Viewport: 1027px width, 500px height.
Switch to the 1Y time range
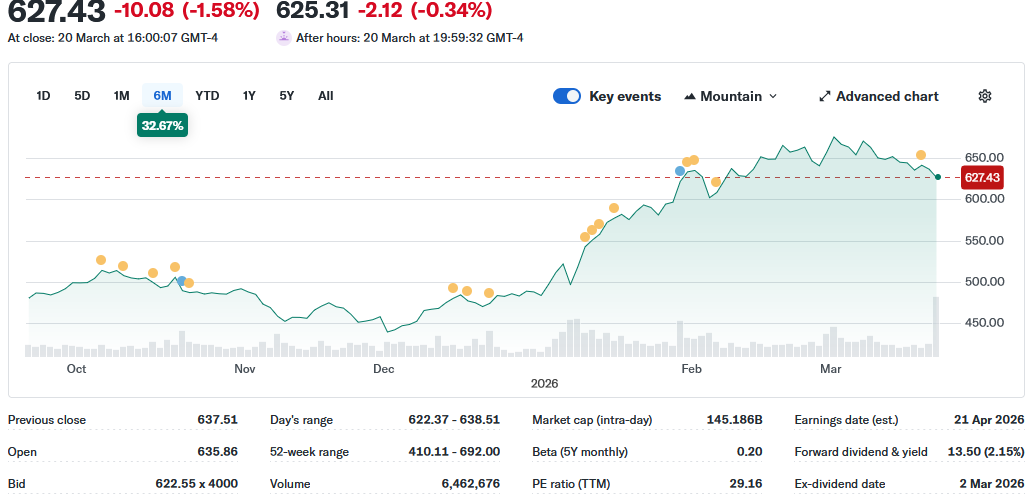click(249, 96)
